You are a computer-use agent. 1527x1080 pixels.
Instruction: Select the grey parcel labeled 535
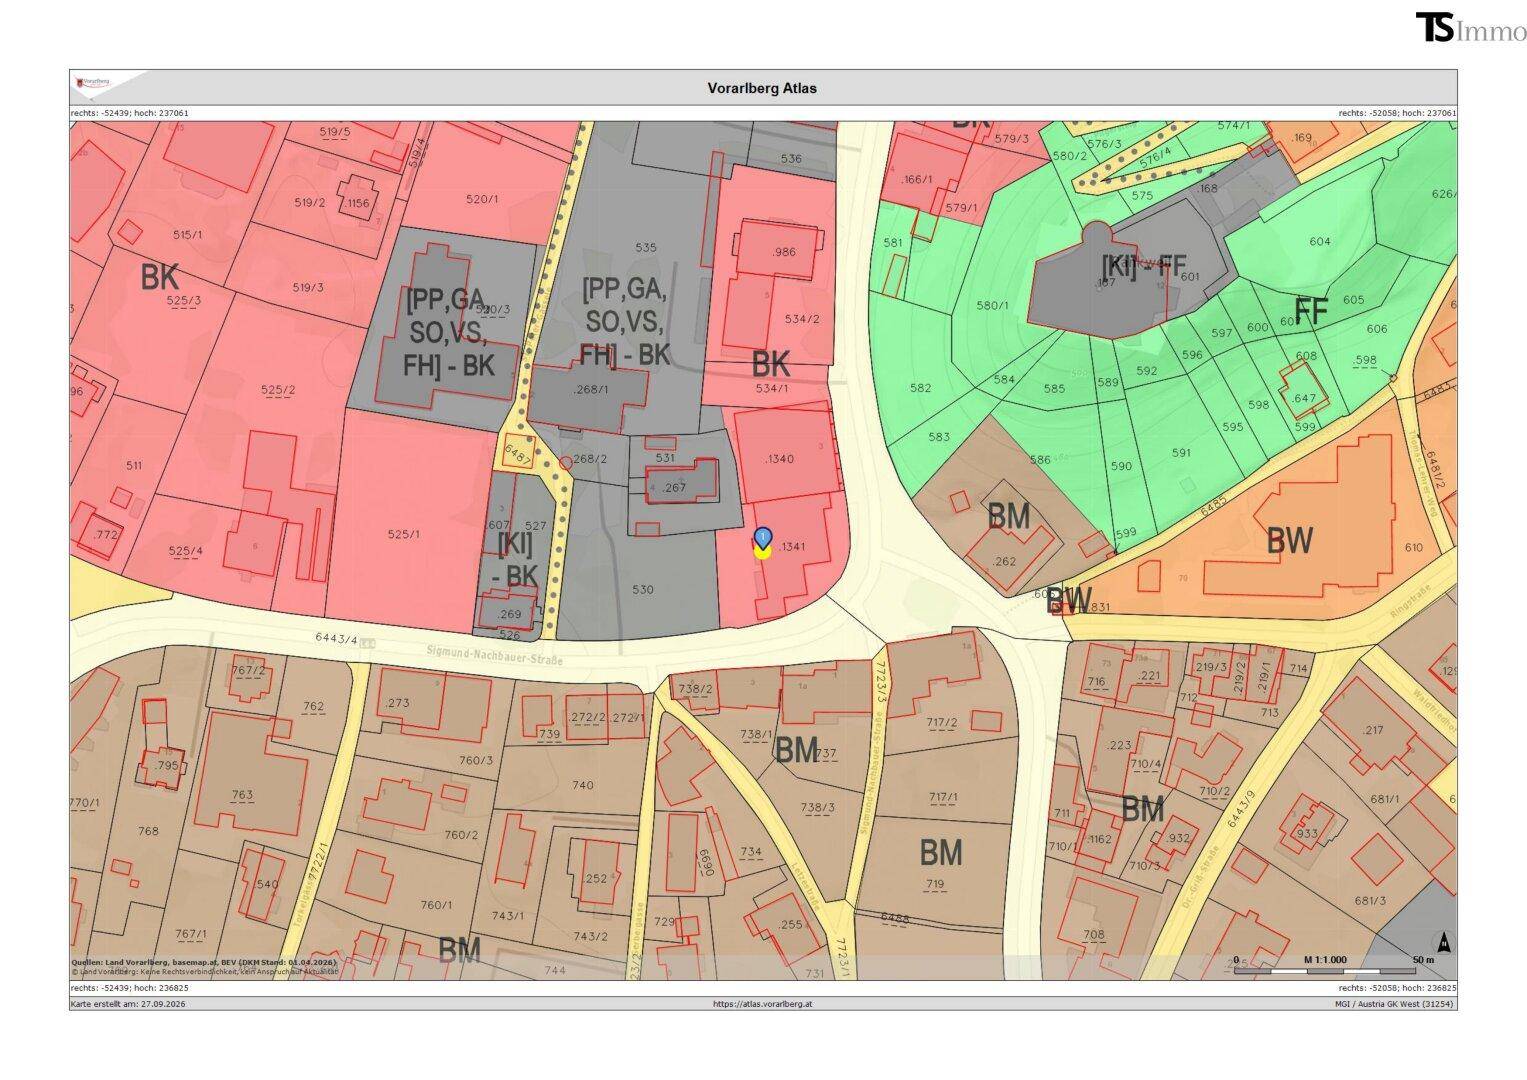(646, 247)
